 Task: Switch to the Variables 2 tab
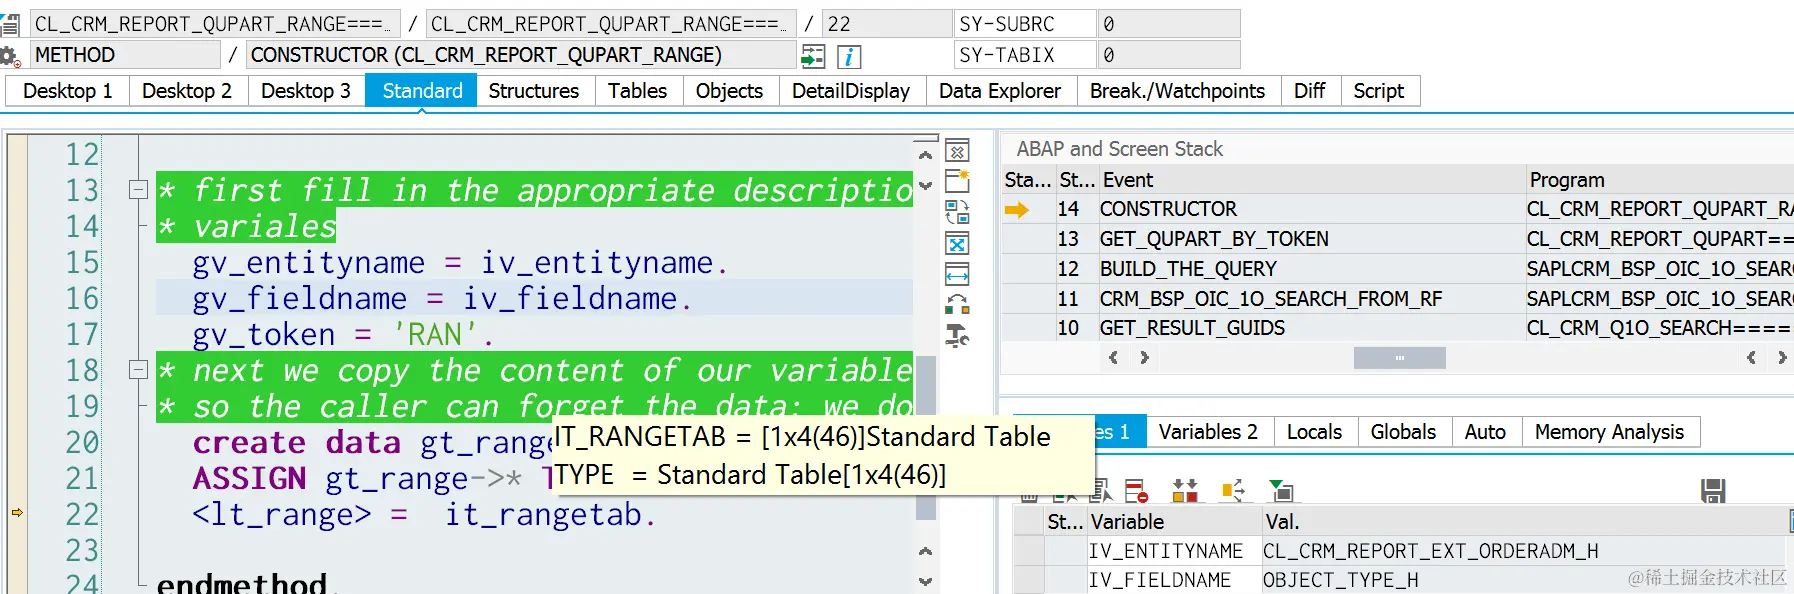coord(1208,432)
